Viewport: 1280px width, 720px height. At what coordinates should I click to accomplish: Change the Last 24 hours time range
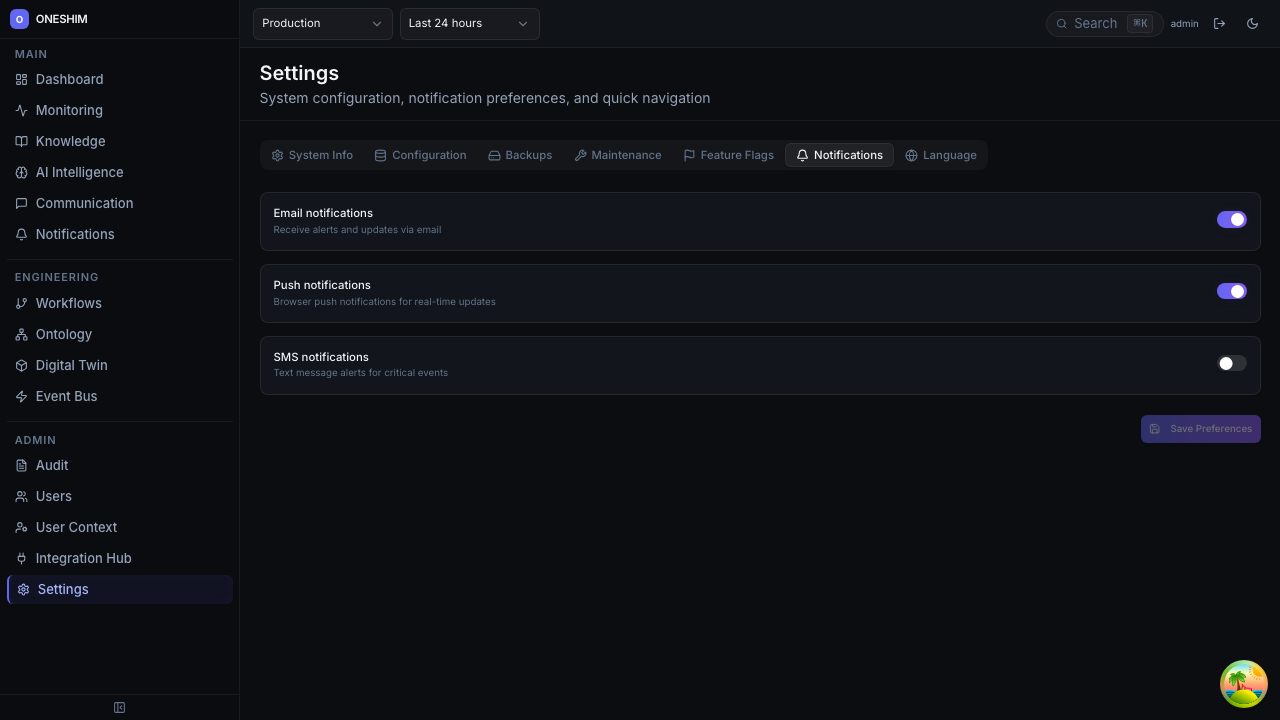click(469, 23)
